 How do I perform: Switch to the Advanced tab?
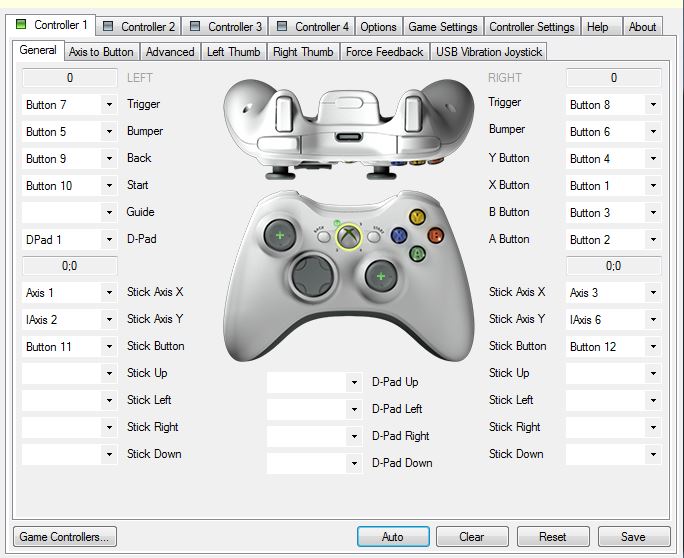pos(170,51)
